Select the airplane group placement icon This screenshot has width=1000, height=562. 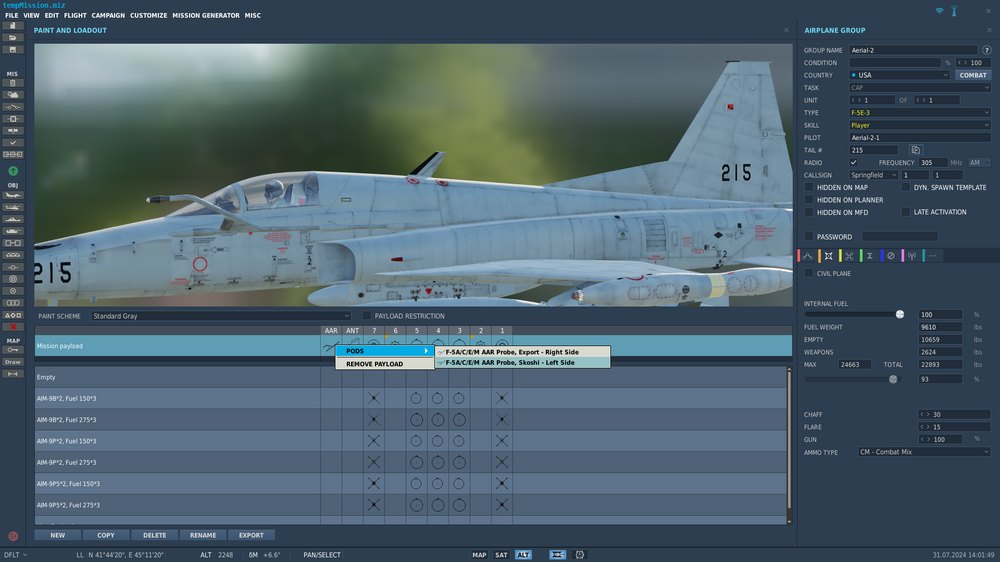(x=12, y=195)
